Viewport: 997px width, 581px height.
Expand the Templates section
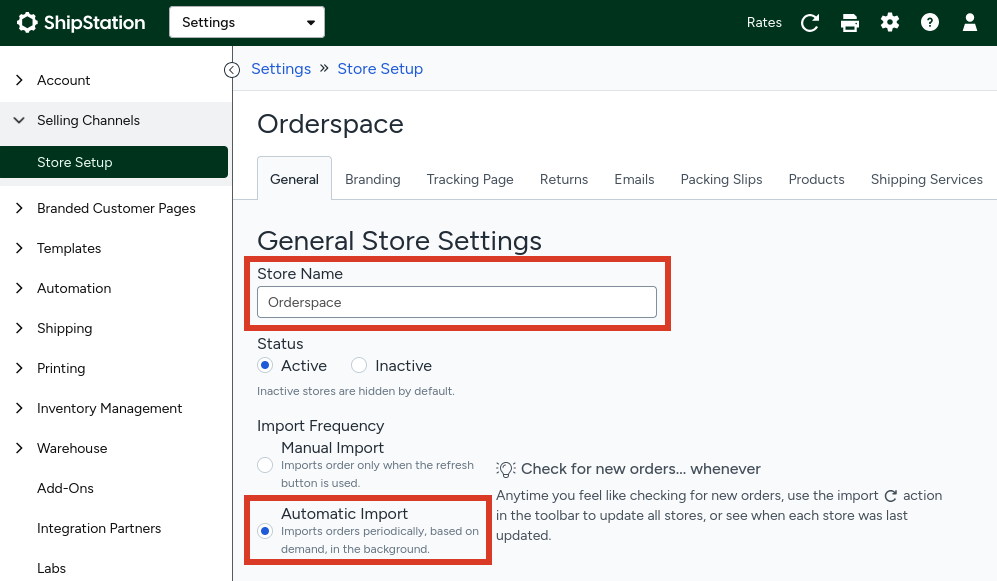click(19, 248)
